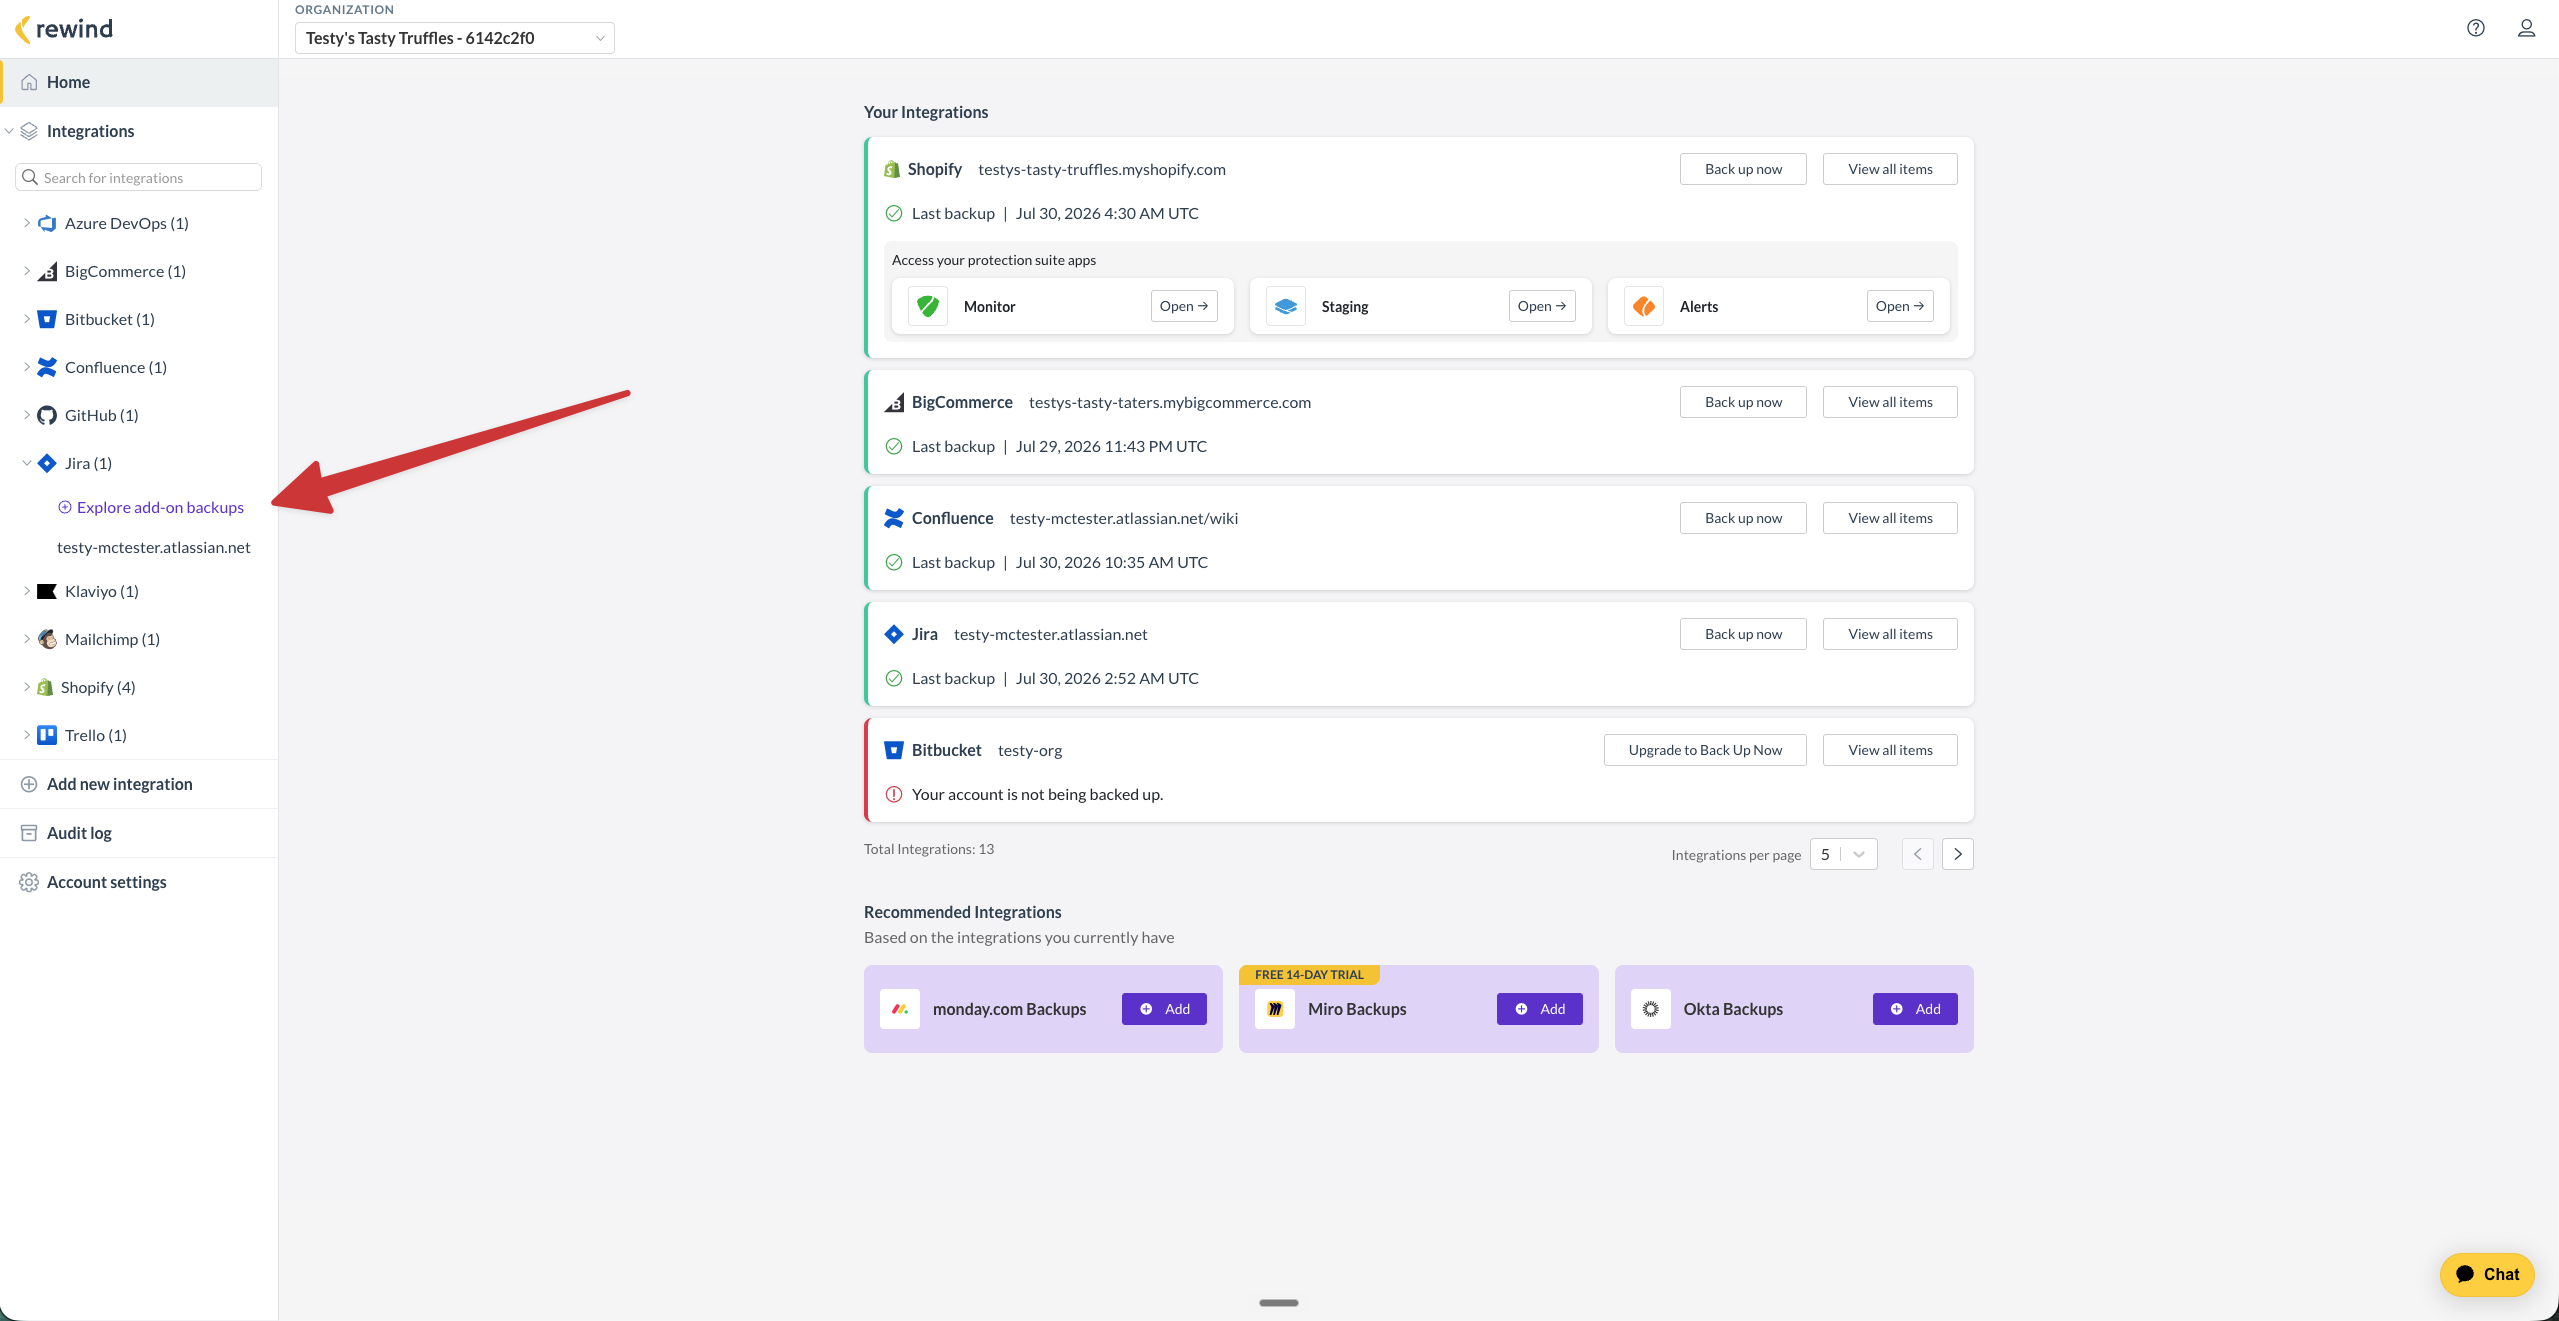Click Back up now for Jira

(1743, 634)
